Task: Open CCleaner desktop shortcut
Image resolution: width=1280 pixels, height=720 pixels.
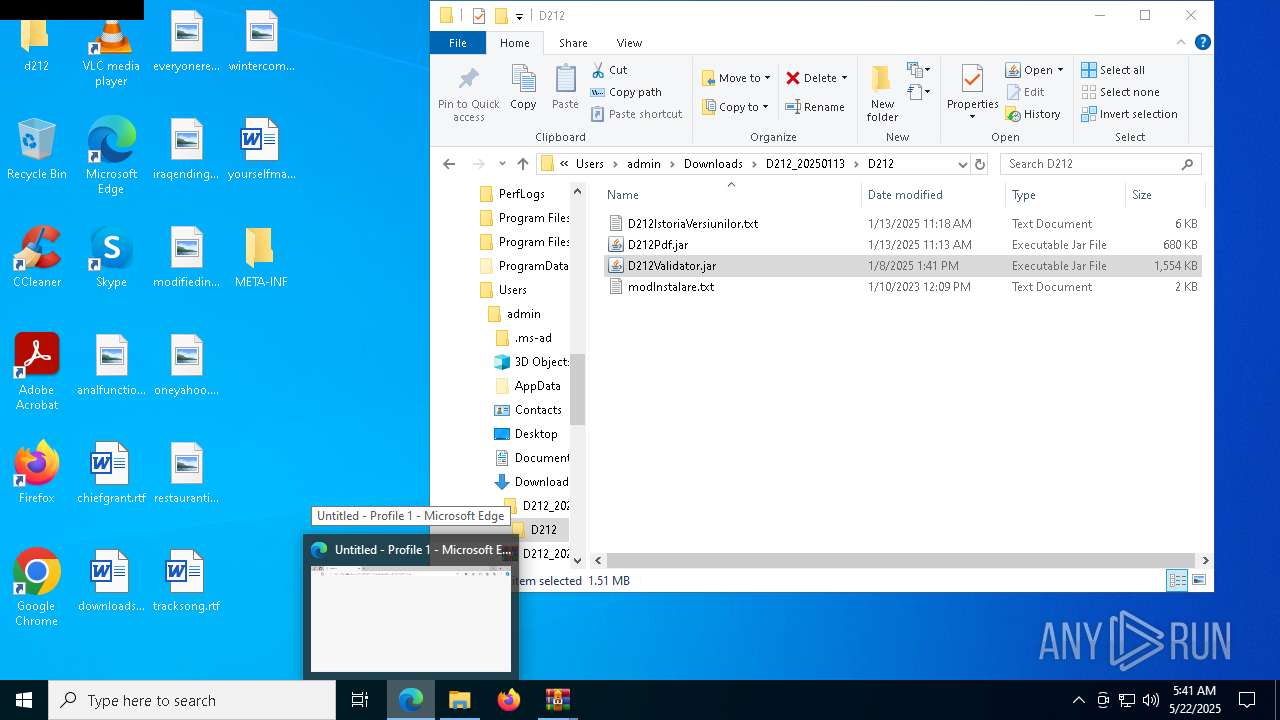Action: 36,258
